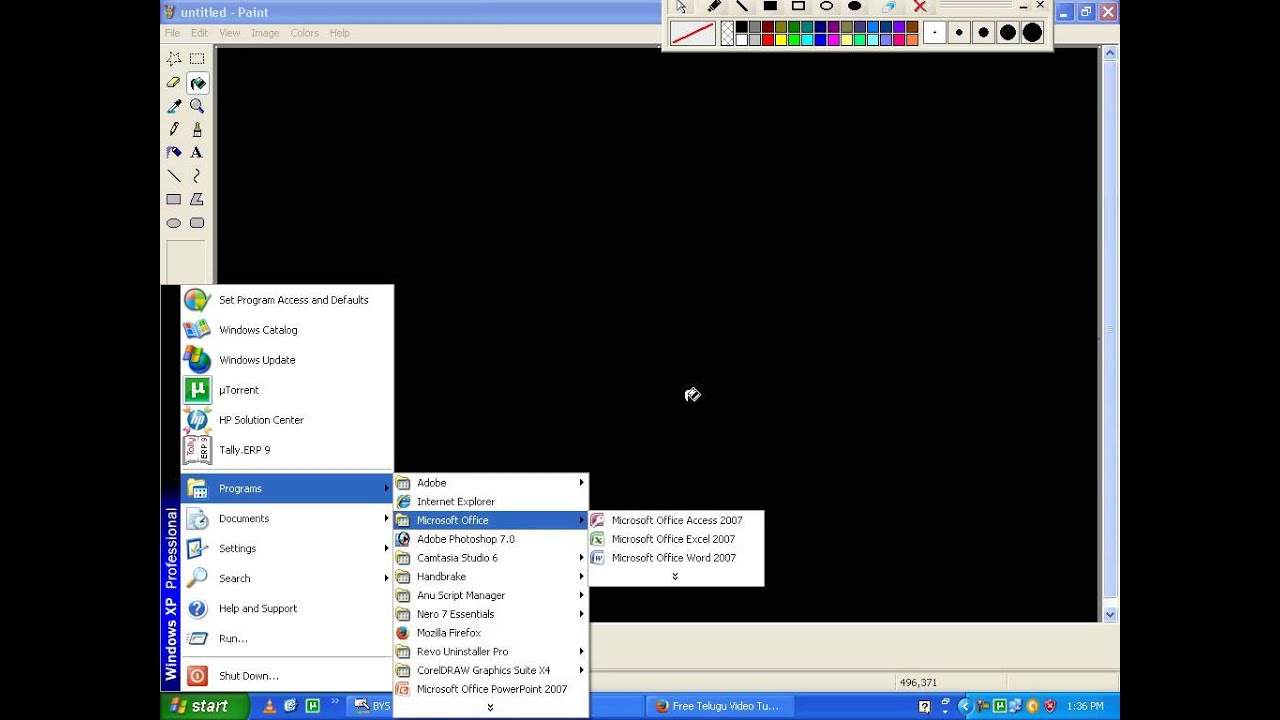Viewport: 1280px width, 720px height.
Task: Expand the Handbrake submenu
Action: (490, 577)
